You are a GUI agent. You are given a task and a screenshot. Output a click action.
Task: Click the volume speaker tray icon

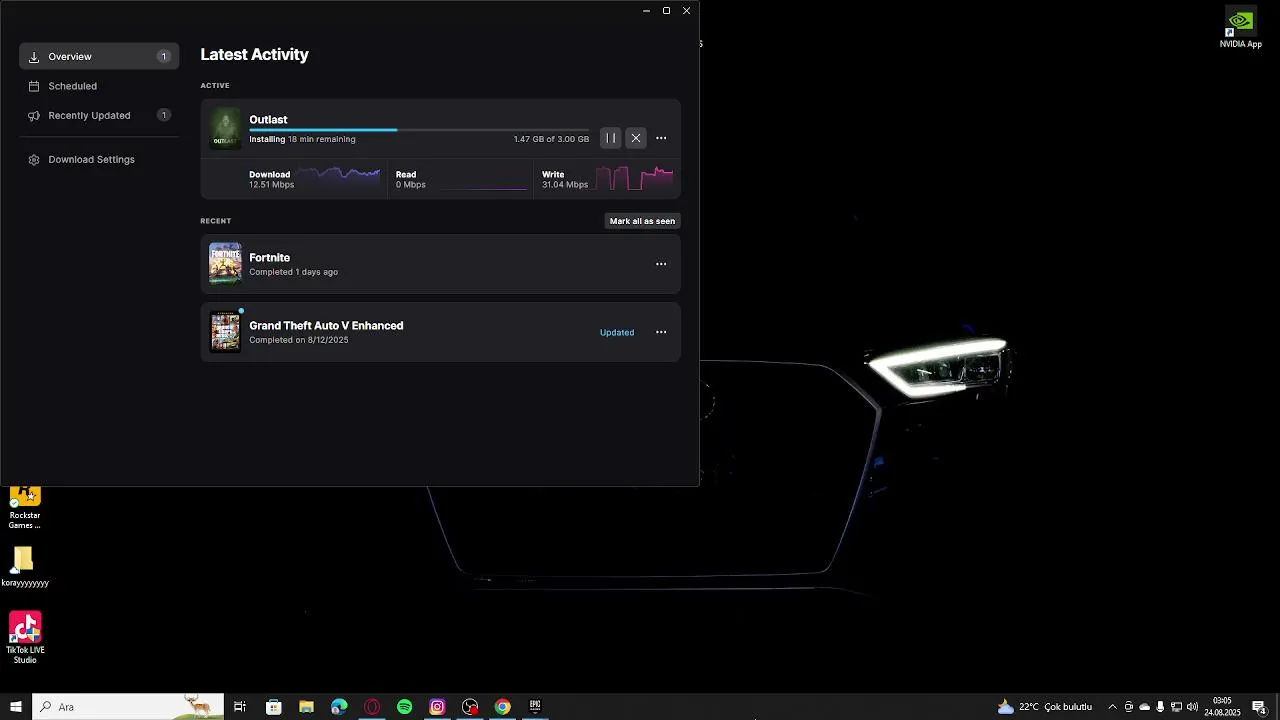1192,707
